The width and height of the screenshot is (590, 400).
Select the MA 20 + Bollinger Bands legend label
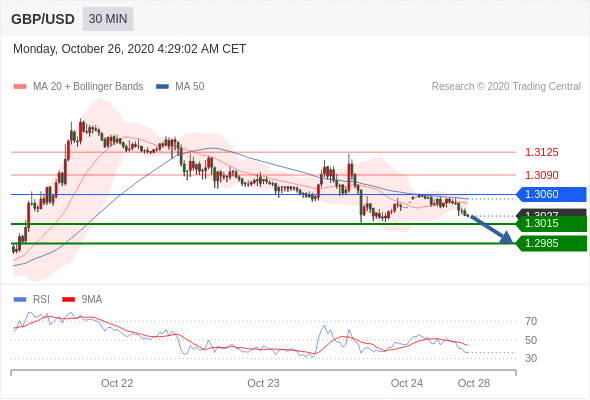[88, 87]
